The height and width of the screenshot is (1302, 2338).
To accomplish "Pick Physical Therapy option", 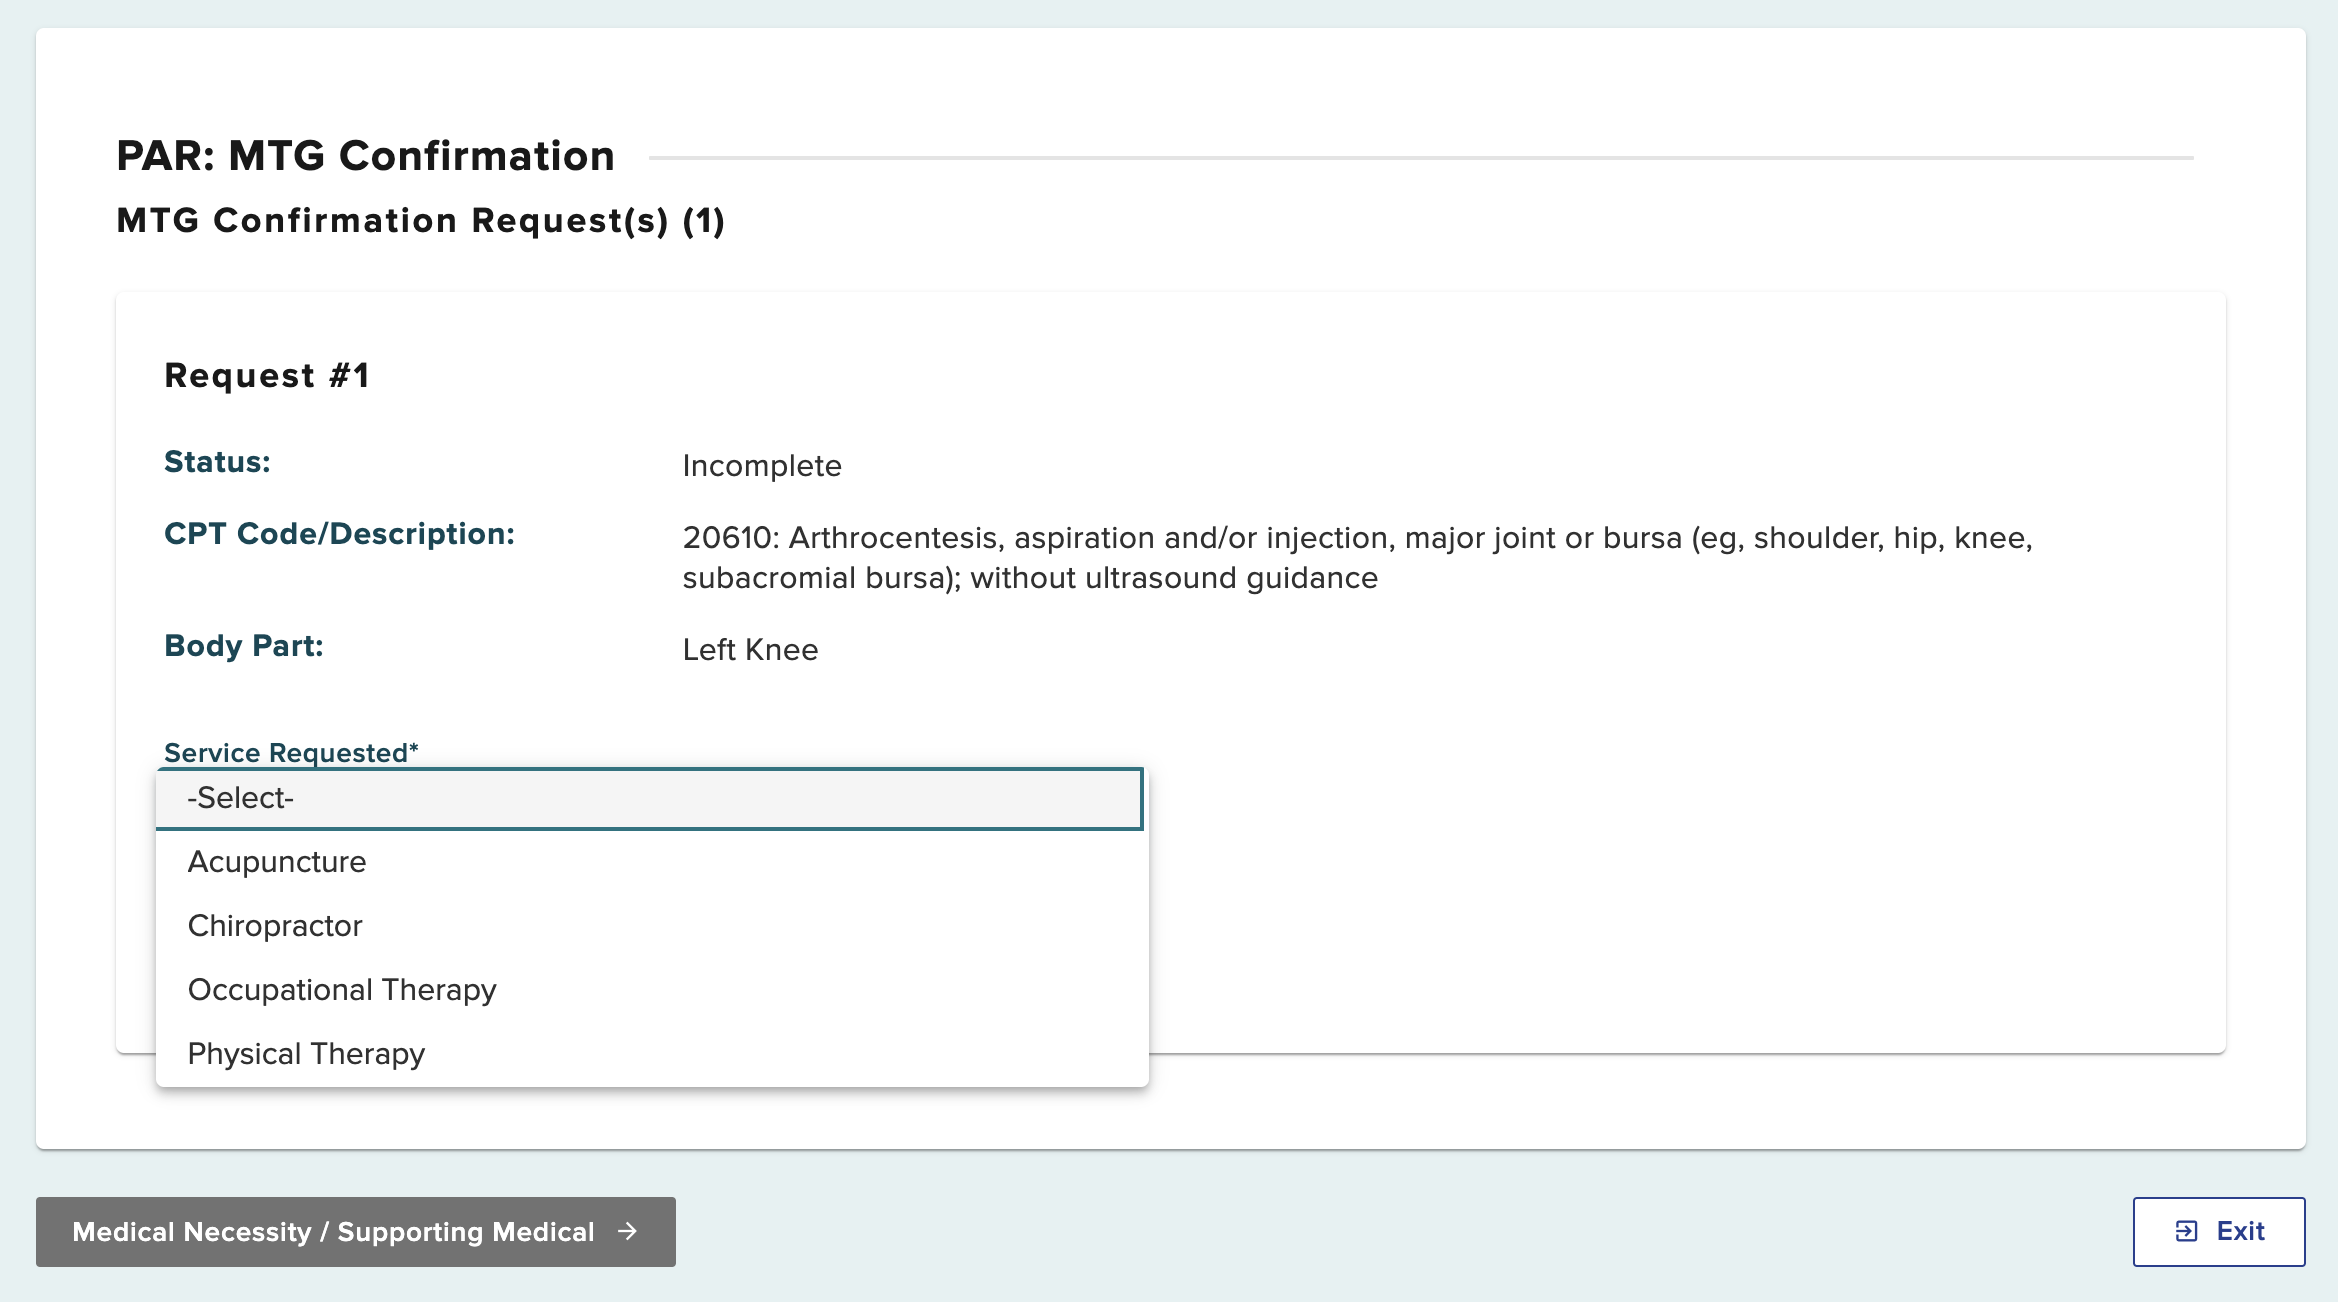I will 652,1054.
